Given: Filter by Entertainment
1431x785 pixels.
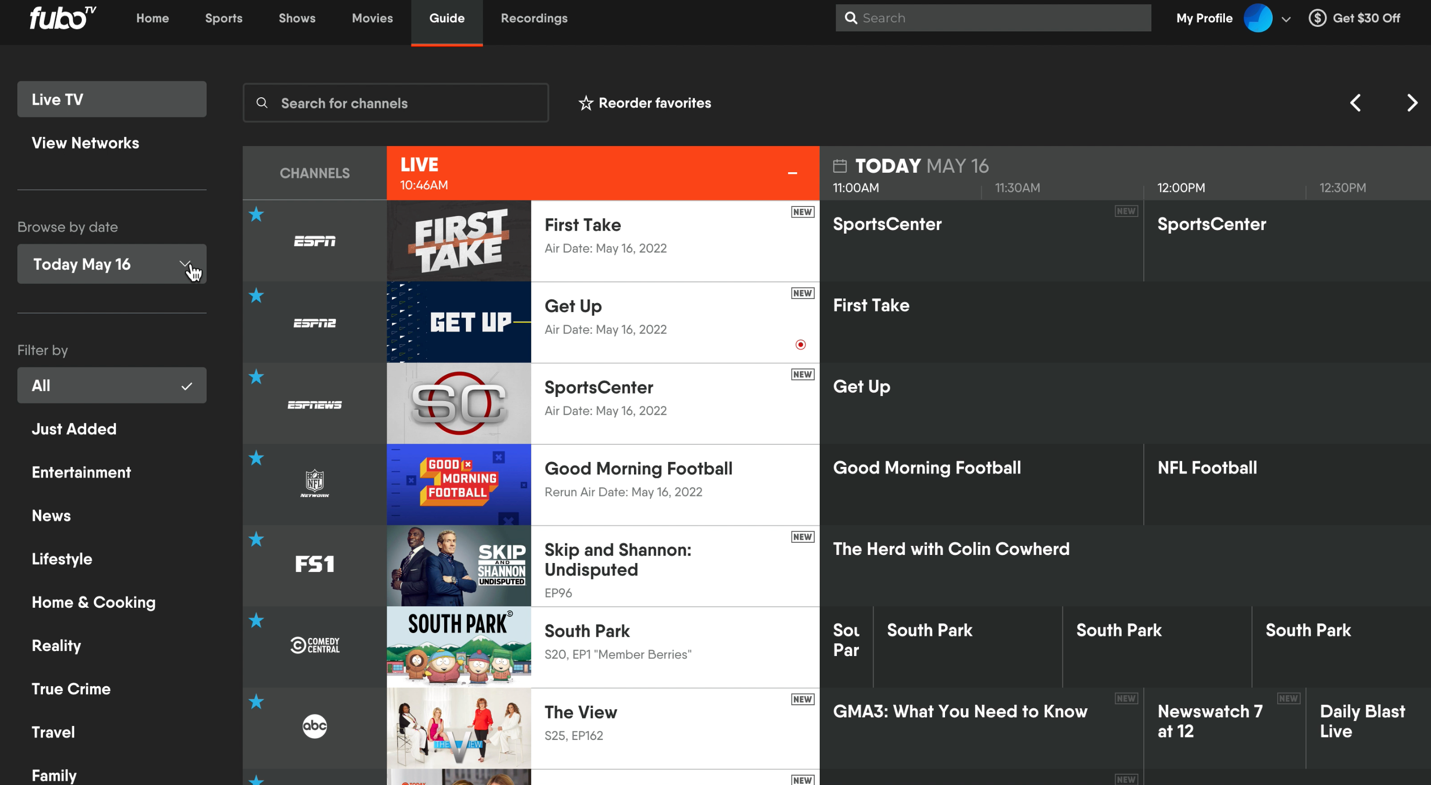Looking at the screenshot, I should [x=81, y=472].
